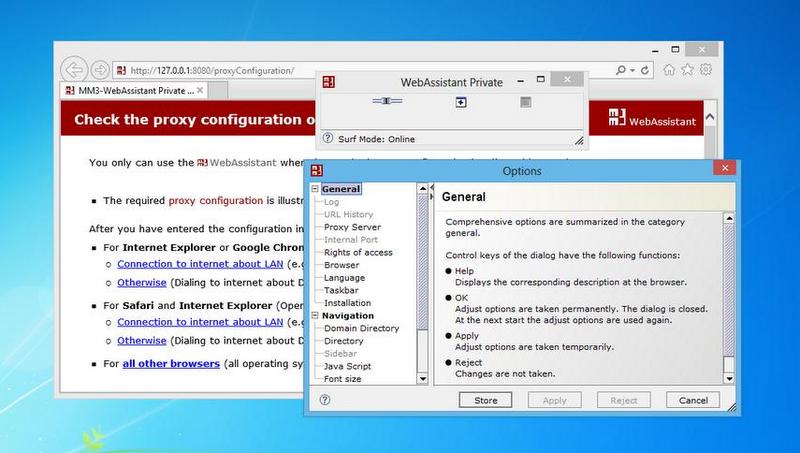Click the WebAssistant surf mode slider icon
This screenshot has height=453, width=800.
tap(387, 101)
